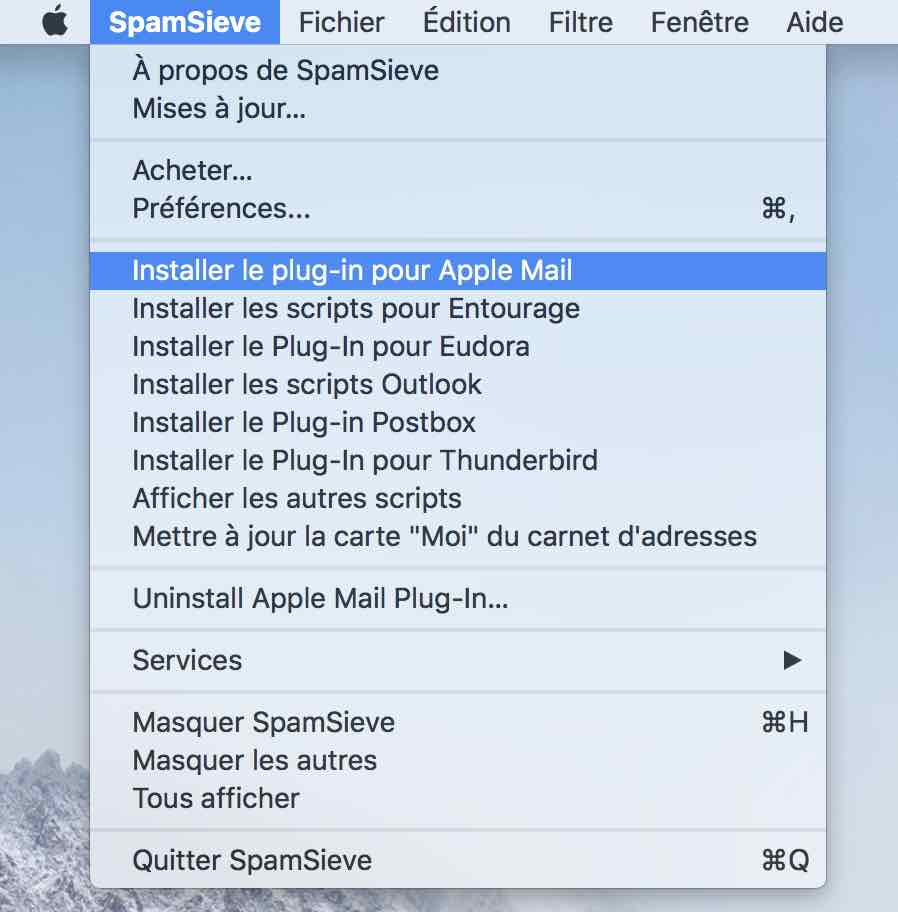Select Quitter SpamSieve
898x912 pixels.
[458, 860]
